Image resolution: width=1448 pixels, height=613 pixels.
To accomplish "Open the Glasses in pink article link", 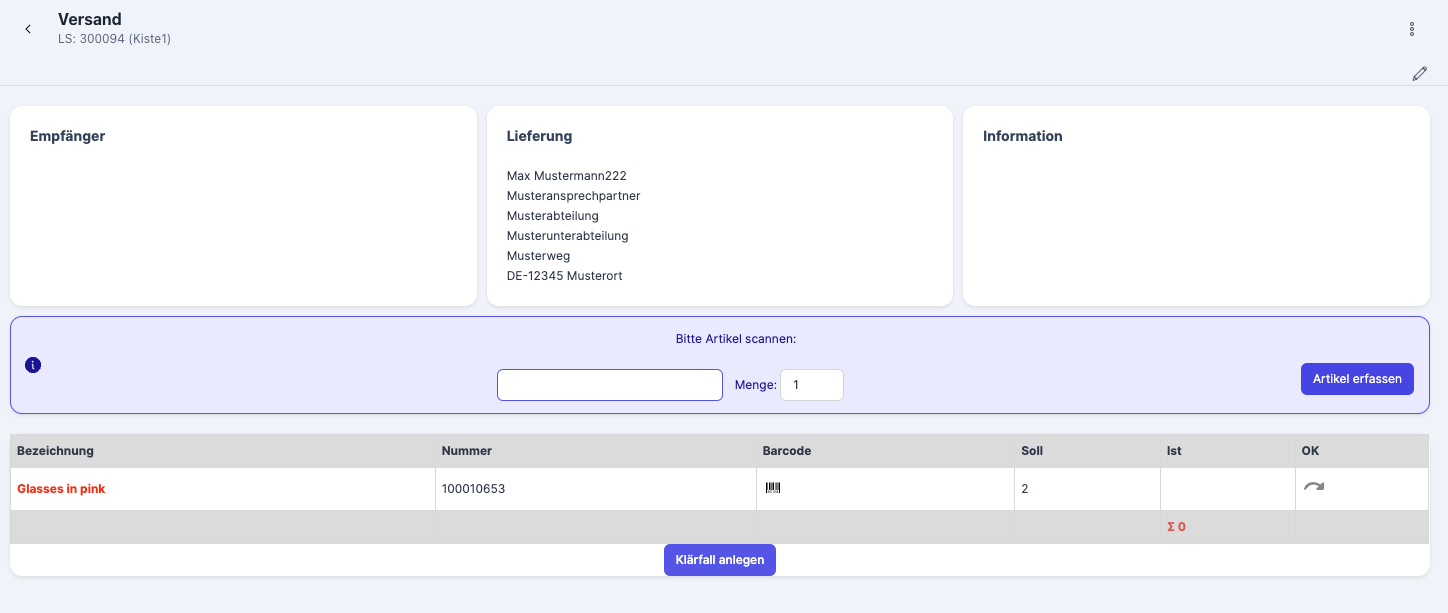I will pyautogui.click(x=61, y=489).
